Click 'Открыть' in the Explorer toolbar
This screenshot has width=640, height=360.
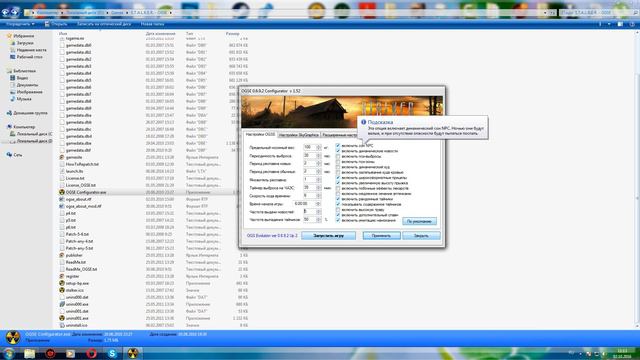pyautogui.click(x=56, y=24)
